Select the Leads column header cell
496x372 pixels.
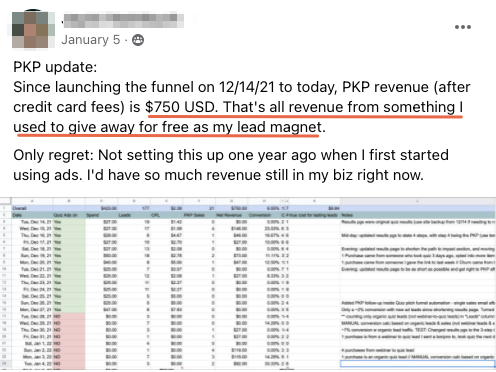click(x=134, y=215)
